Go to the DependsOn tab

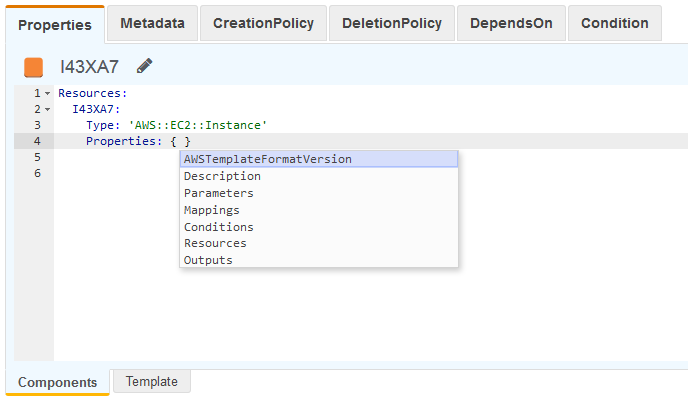click(x=510, y=23)
